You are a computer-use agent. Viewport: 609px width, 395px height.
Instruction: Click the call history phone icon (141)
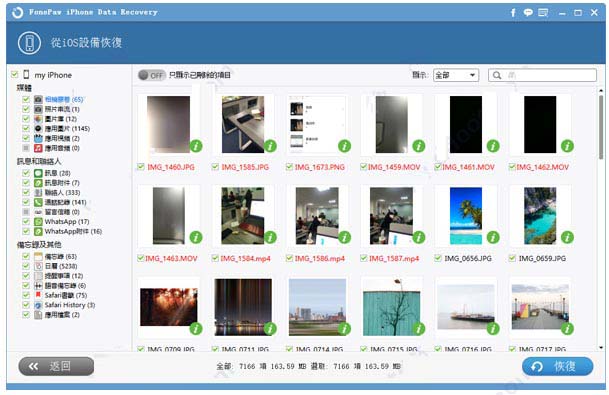coord(38,202)
